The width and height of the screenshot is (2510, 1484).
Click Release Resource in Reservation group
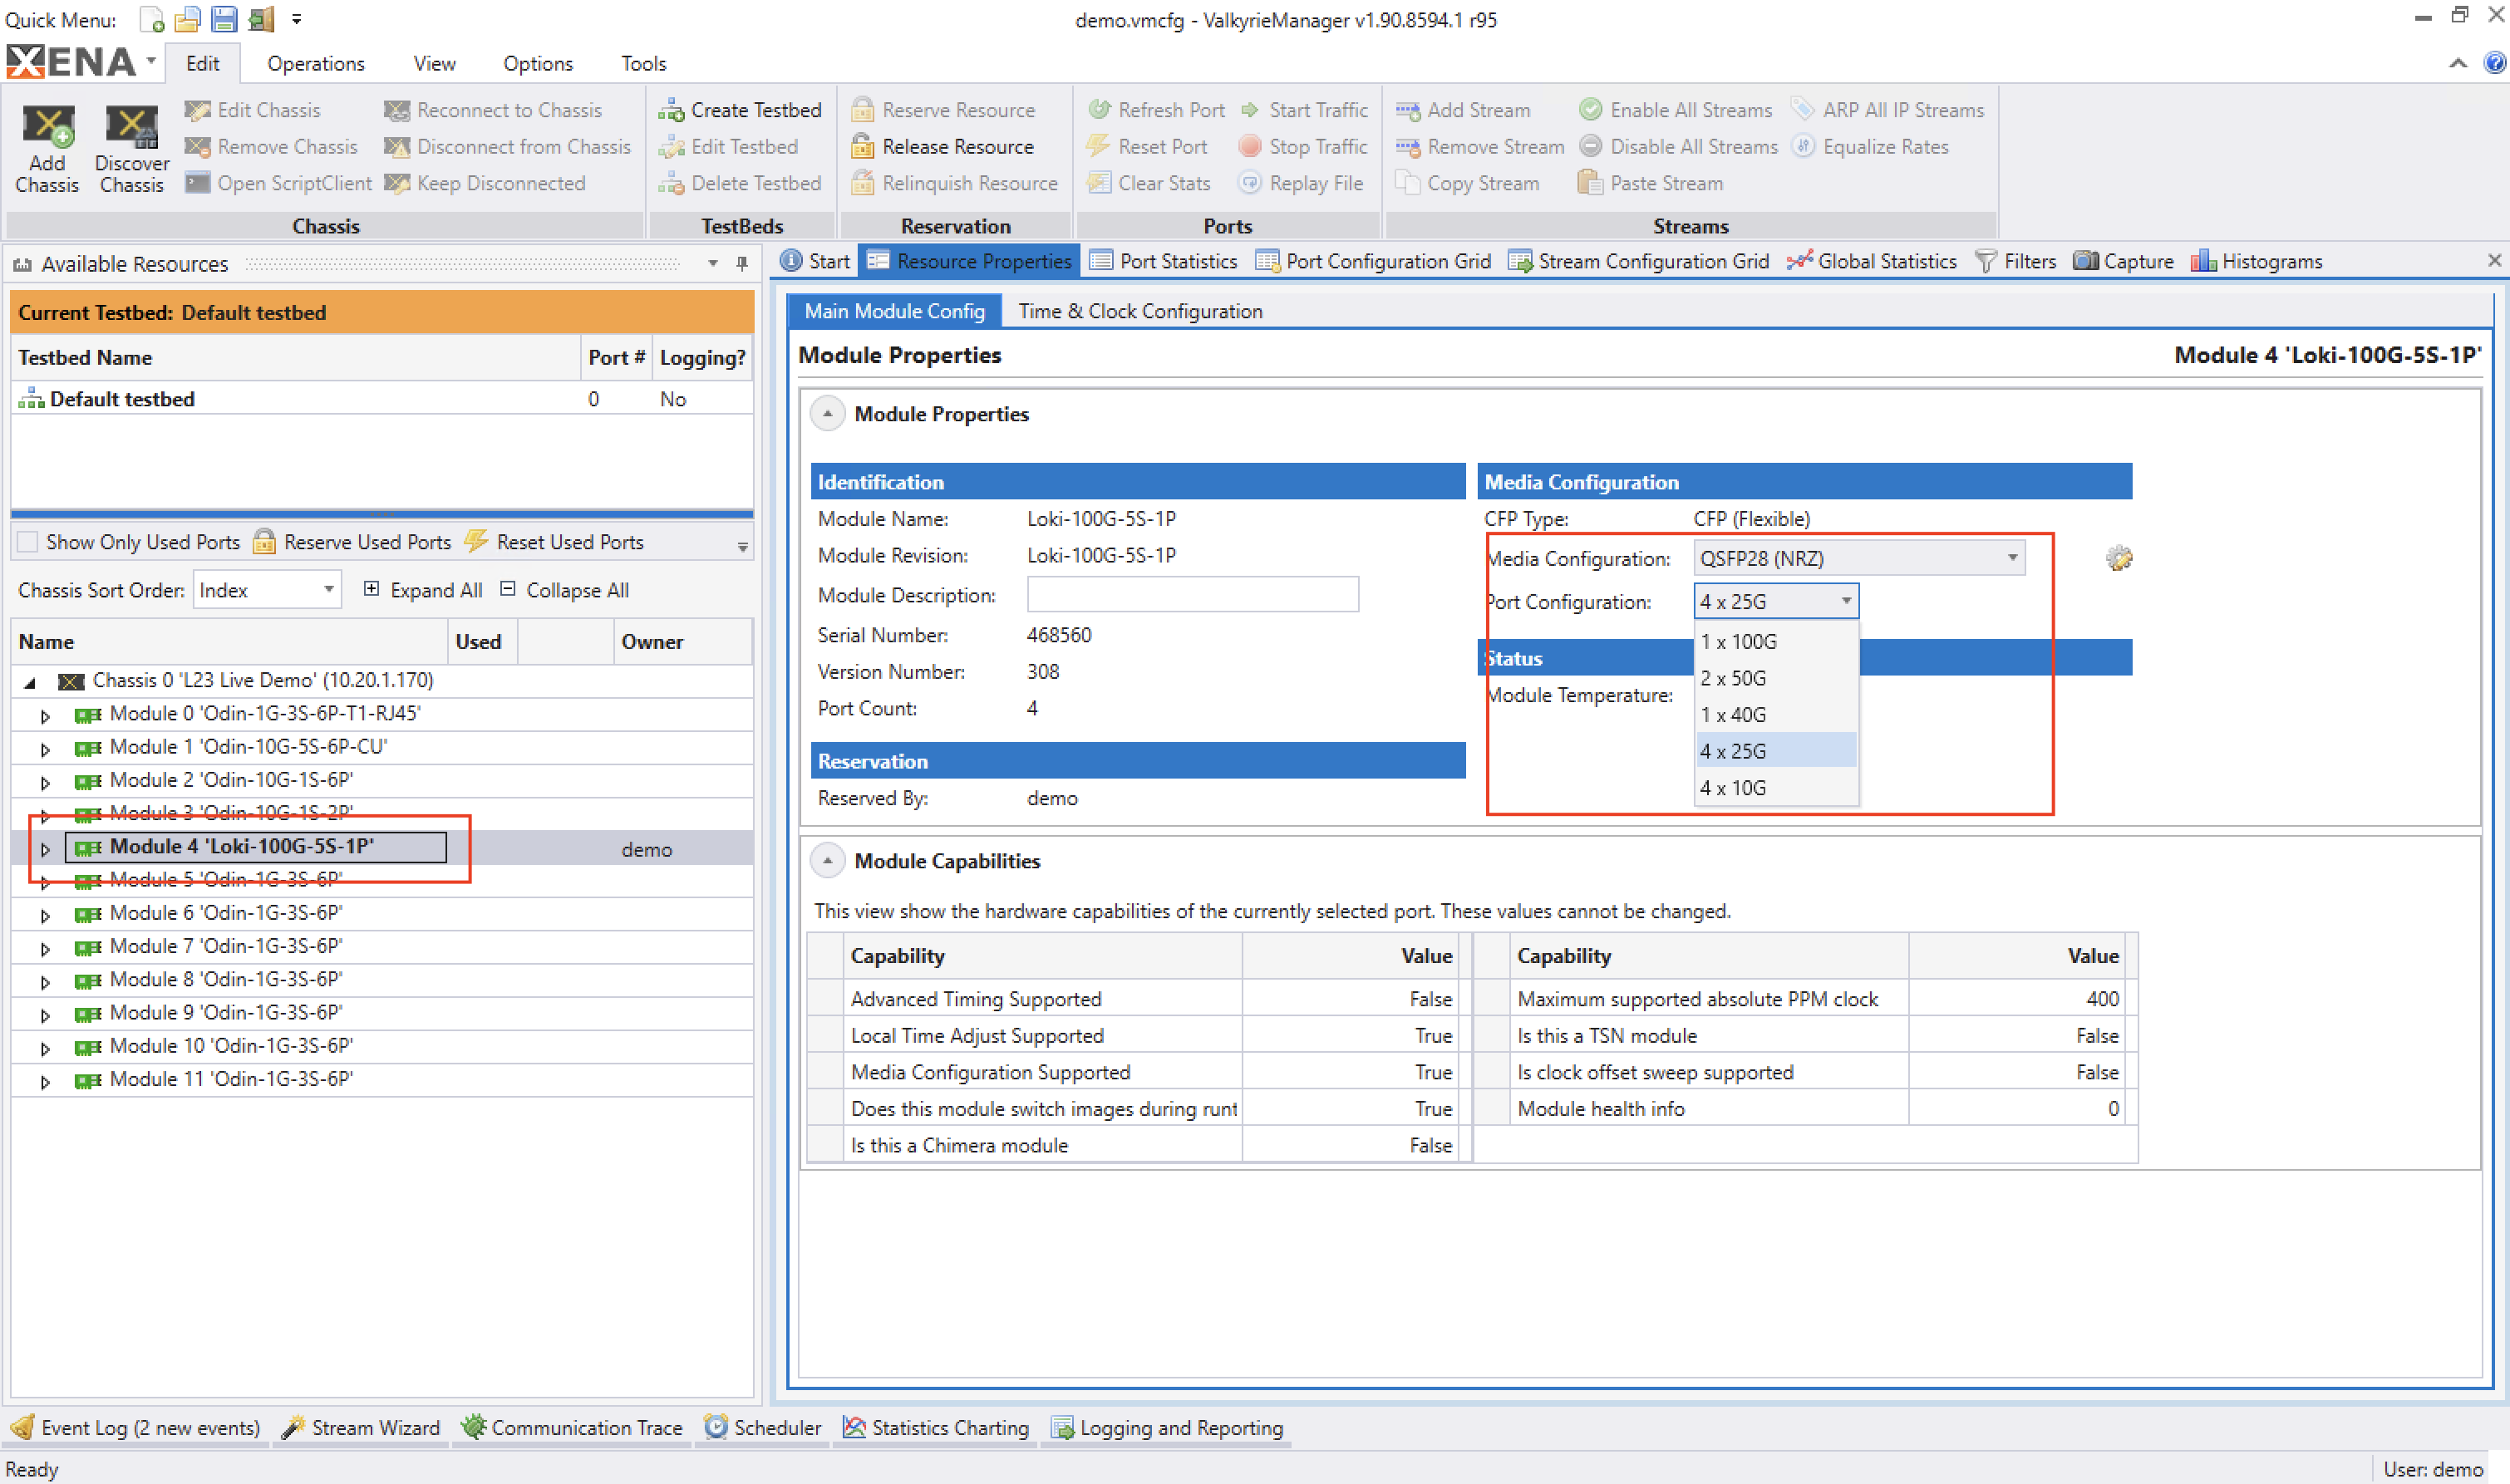point(943,147)
